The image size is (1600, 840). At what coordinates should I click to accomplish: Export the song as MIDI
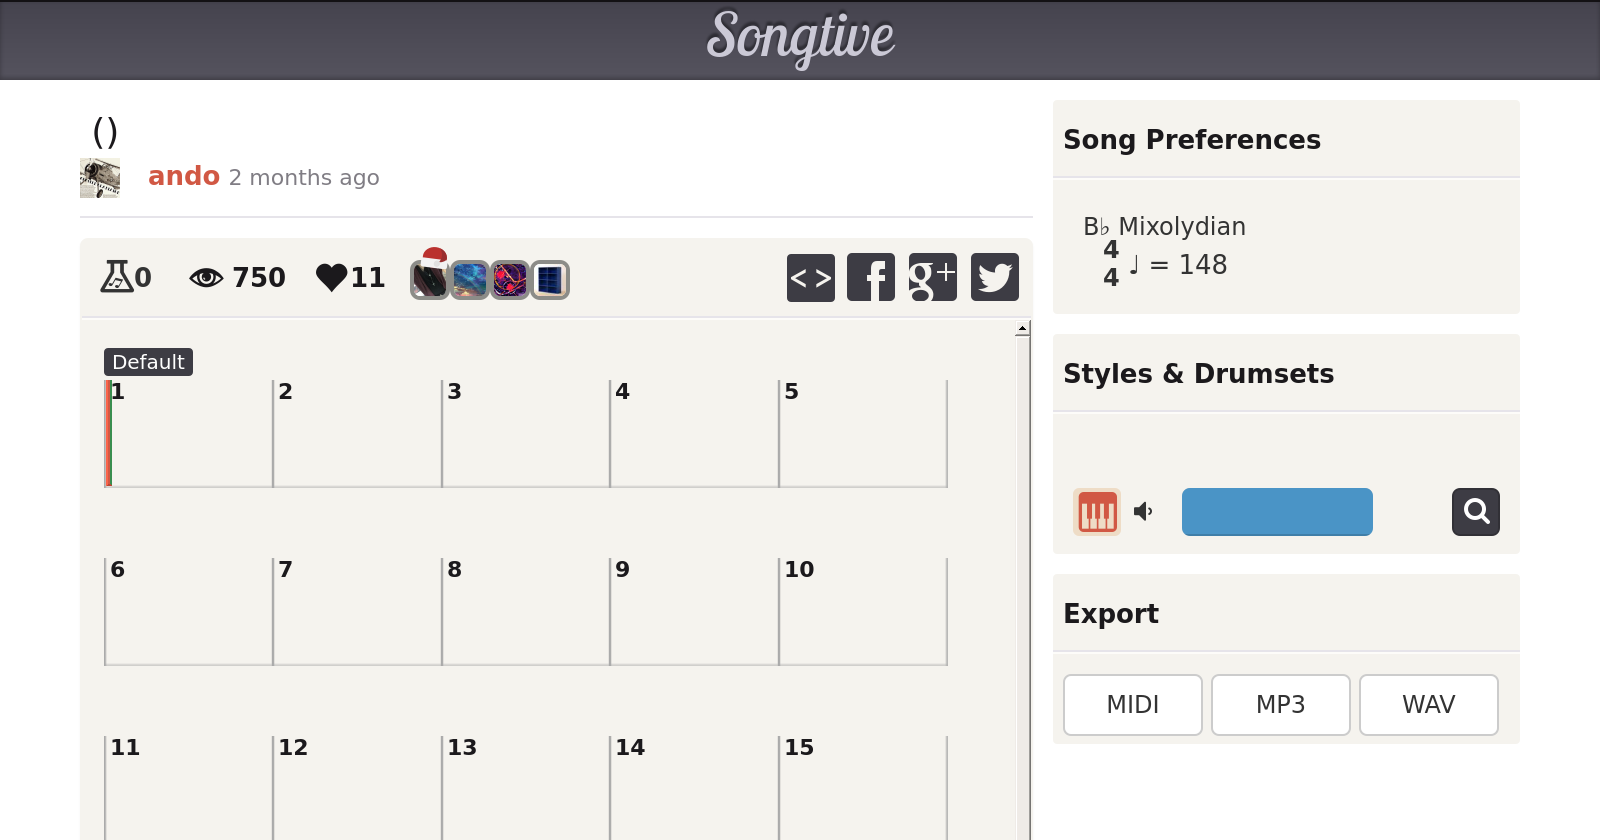pyautogui.click(x=1132, y=705)
